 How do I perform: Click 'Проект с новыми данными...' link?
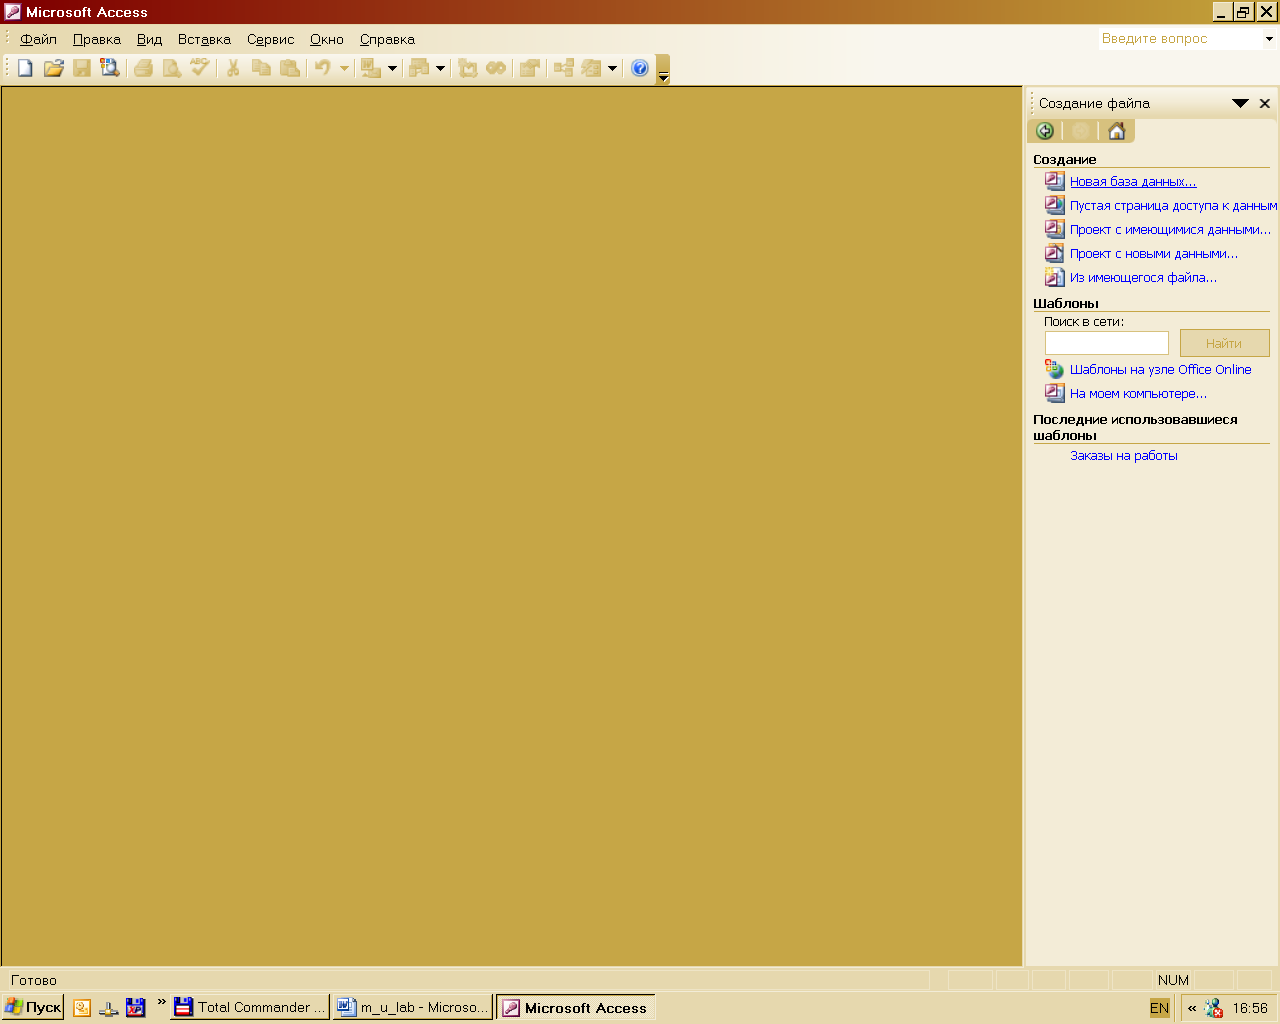1154,253
